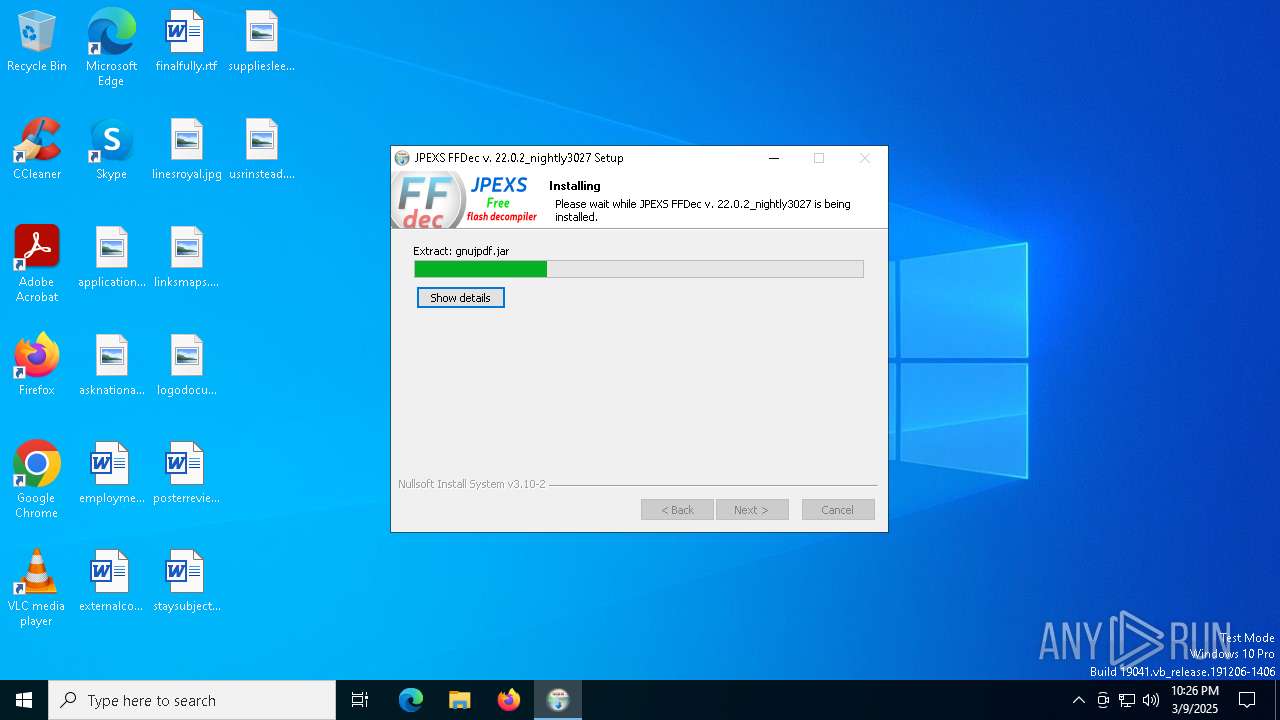Screen dimensions: 1280x720
Task: Open the Recycle Bin desktop icon
Action: (37, 41)
